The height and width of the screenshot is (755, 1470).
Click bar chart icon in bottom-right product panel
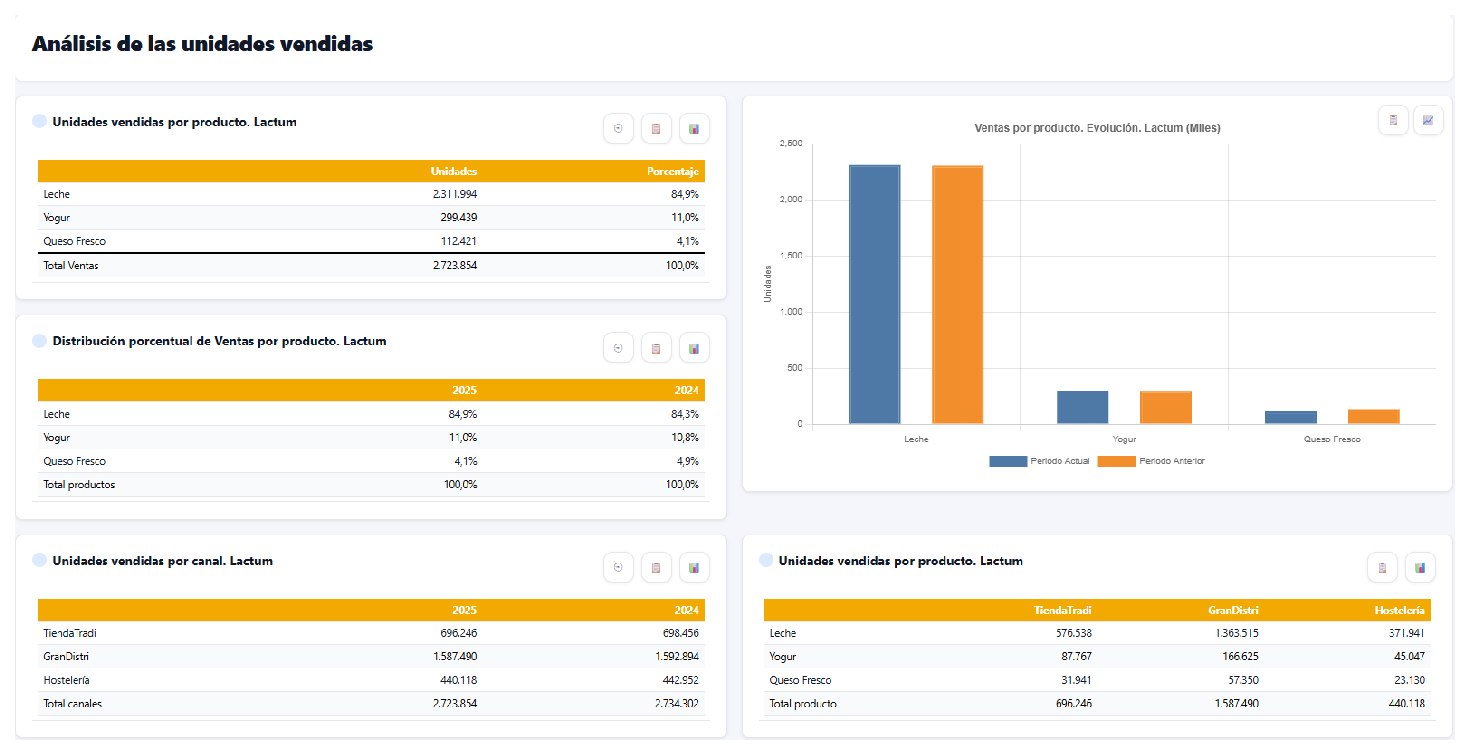(x=1420, y=567)
